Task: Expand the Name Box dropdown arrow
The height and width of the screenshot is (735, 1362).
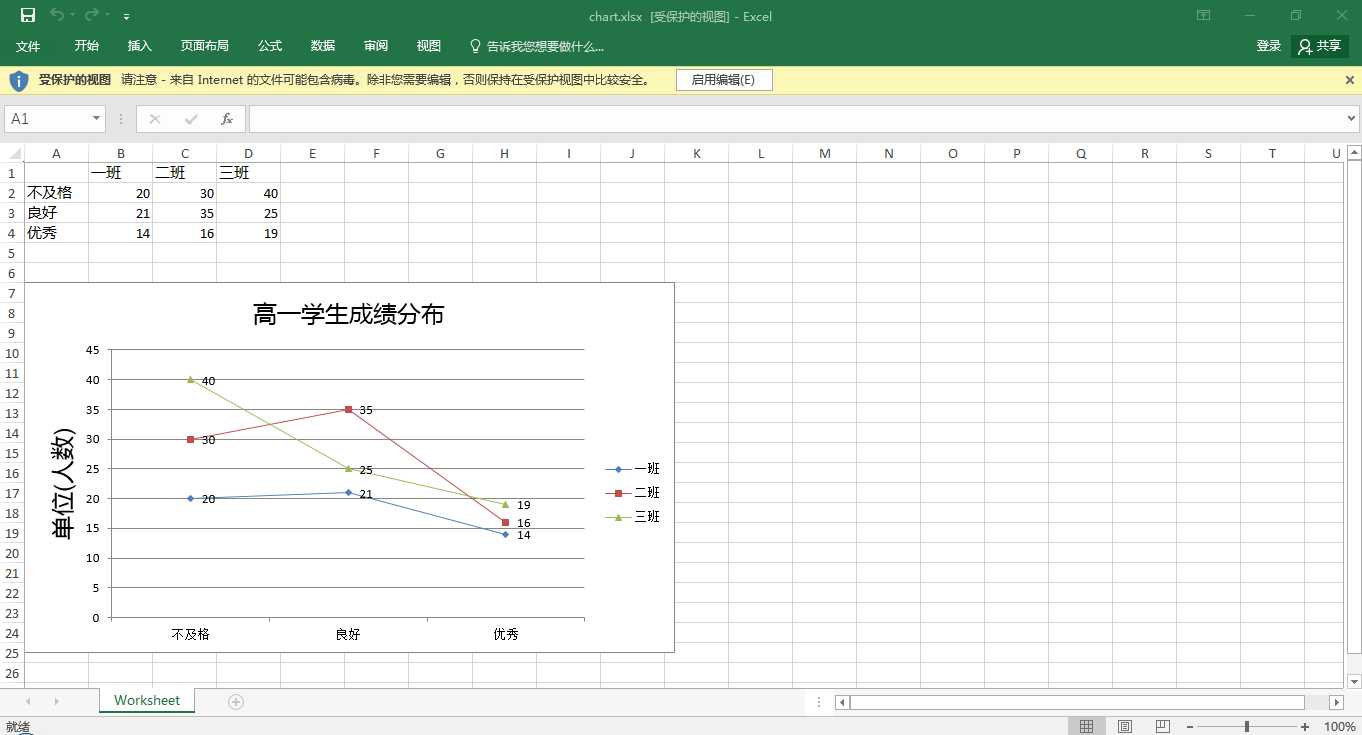Action: [x=97, y=119]
